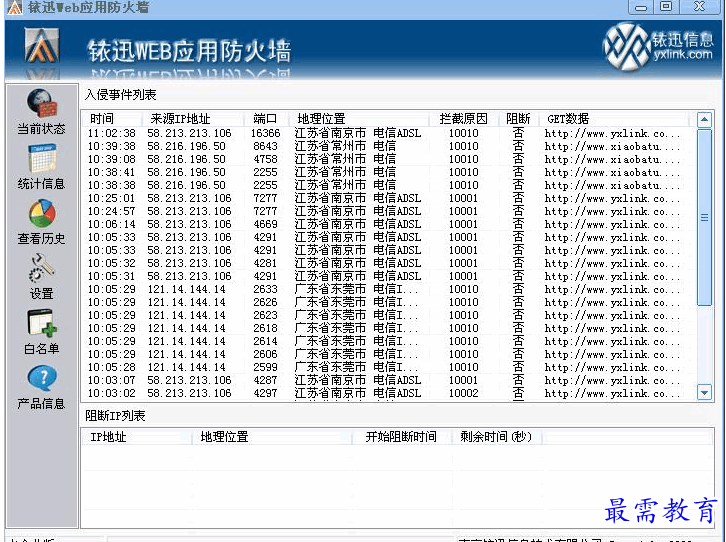726x542 pixels.
Task: Click port 4669 in the event list
Action: 265,224
